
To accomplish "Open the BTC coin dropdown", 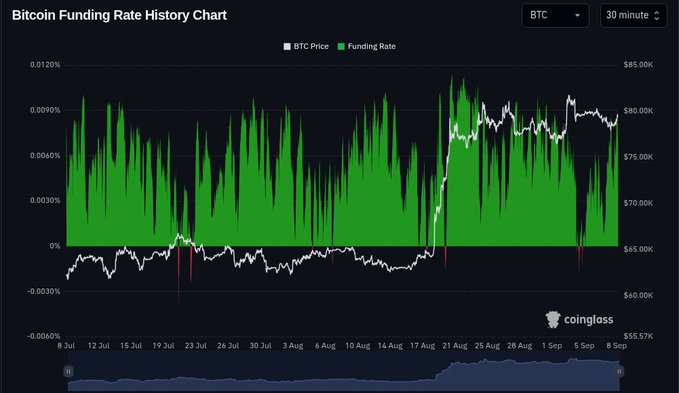I will click(x=555, y=16).
